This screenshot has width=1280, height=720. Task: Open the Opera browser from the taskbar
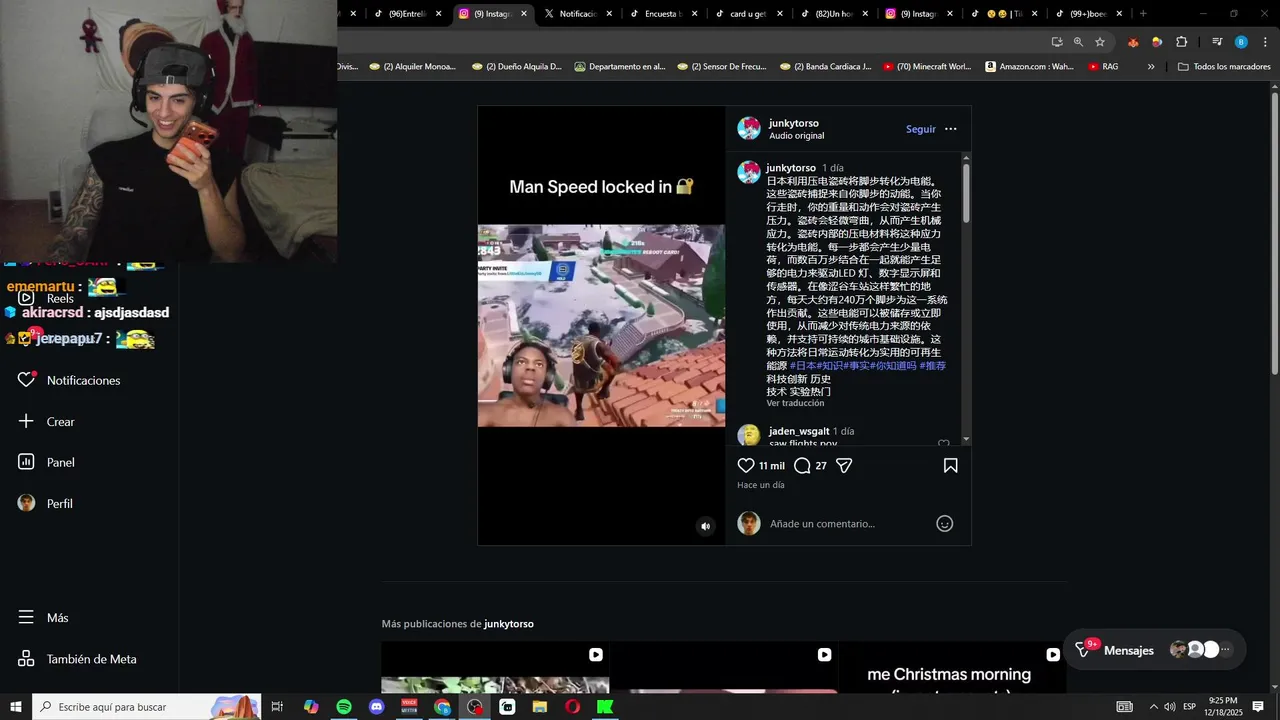click(x=572, y=707)
